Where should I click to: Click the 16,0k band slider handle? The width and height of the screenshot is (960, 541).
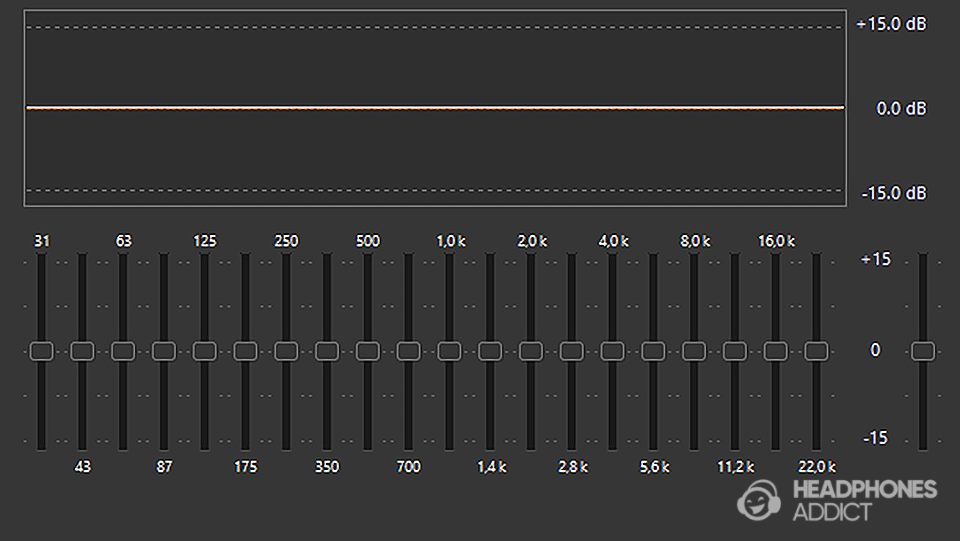click(x=775, y=351)
